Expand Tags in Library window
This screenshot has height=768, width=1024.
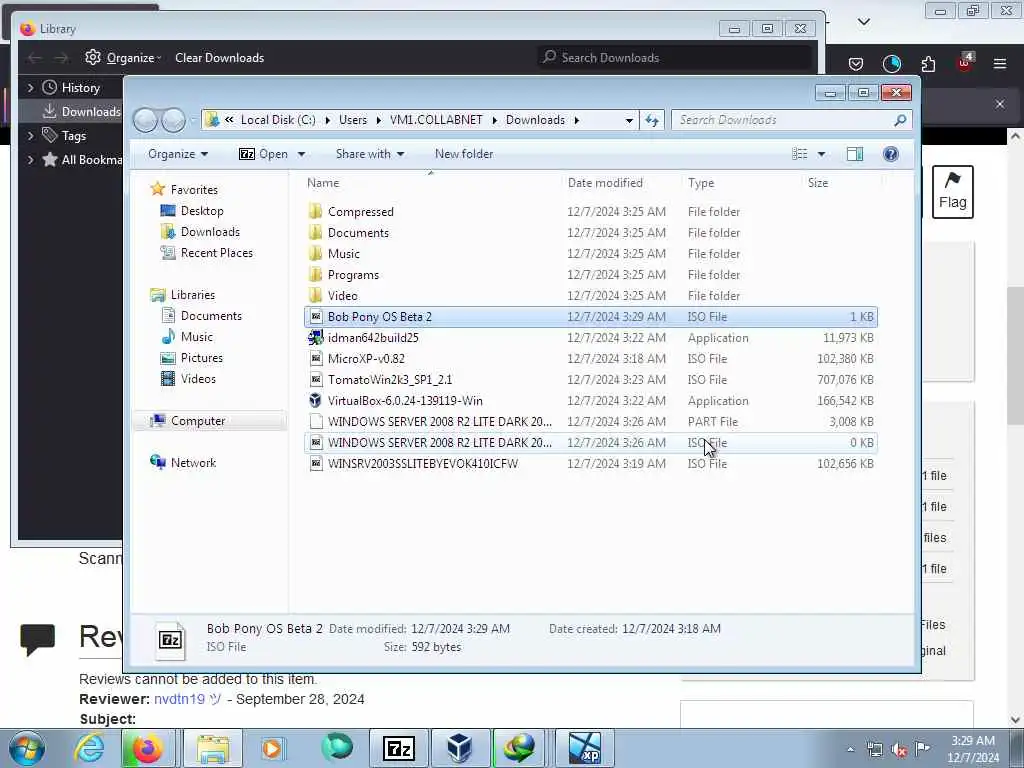coord(30,136)
